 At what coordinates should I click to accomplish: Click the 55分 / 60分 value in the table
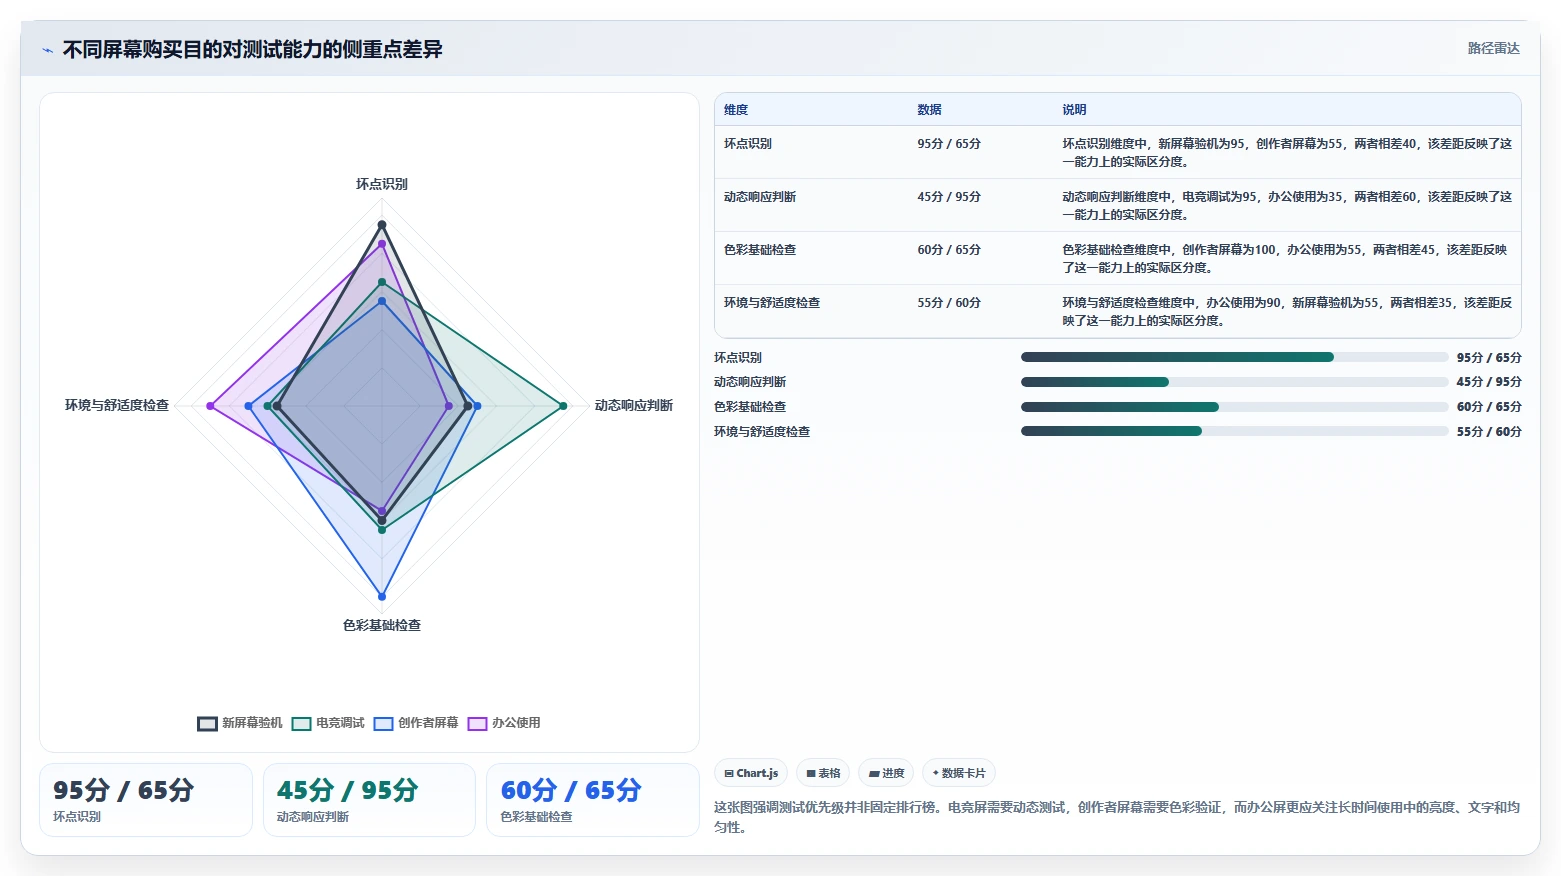click(x=949, y=303)
